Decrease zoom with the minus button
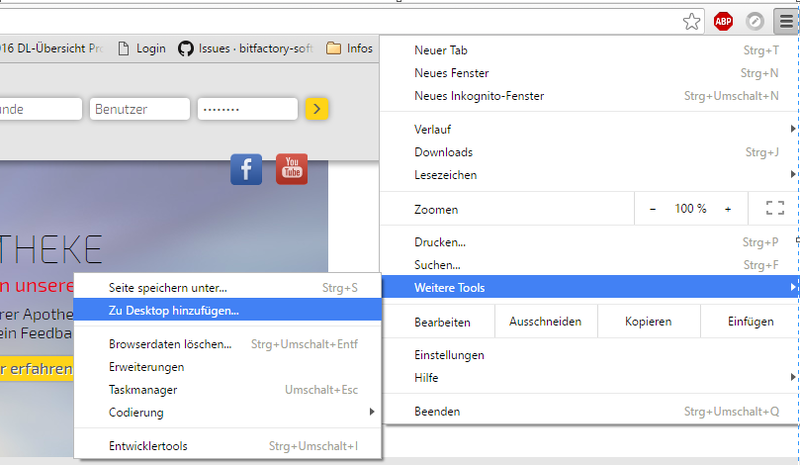 pyautogui.click(x=653, y=209)
